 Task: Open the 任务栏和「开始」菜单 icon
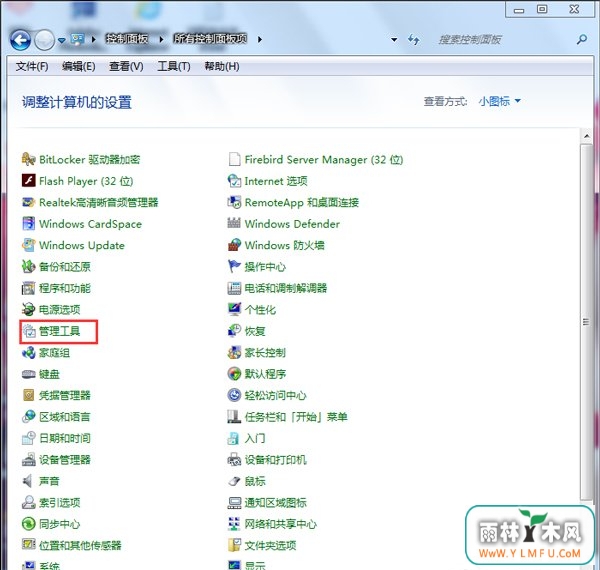[x=234, y=417]
